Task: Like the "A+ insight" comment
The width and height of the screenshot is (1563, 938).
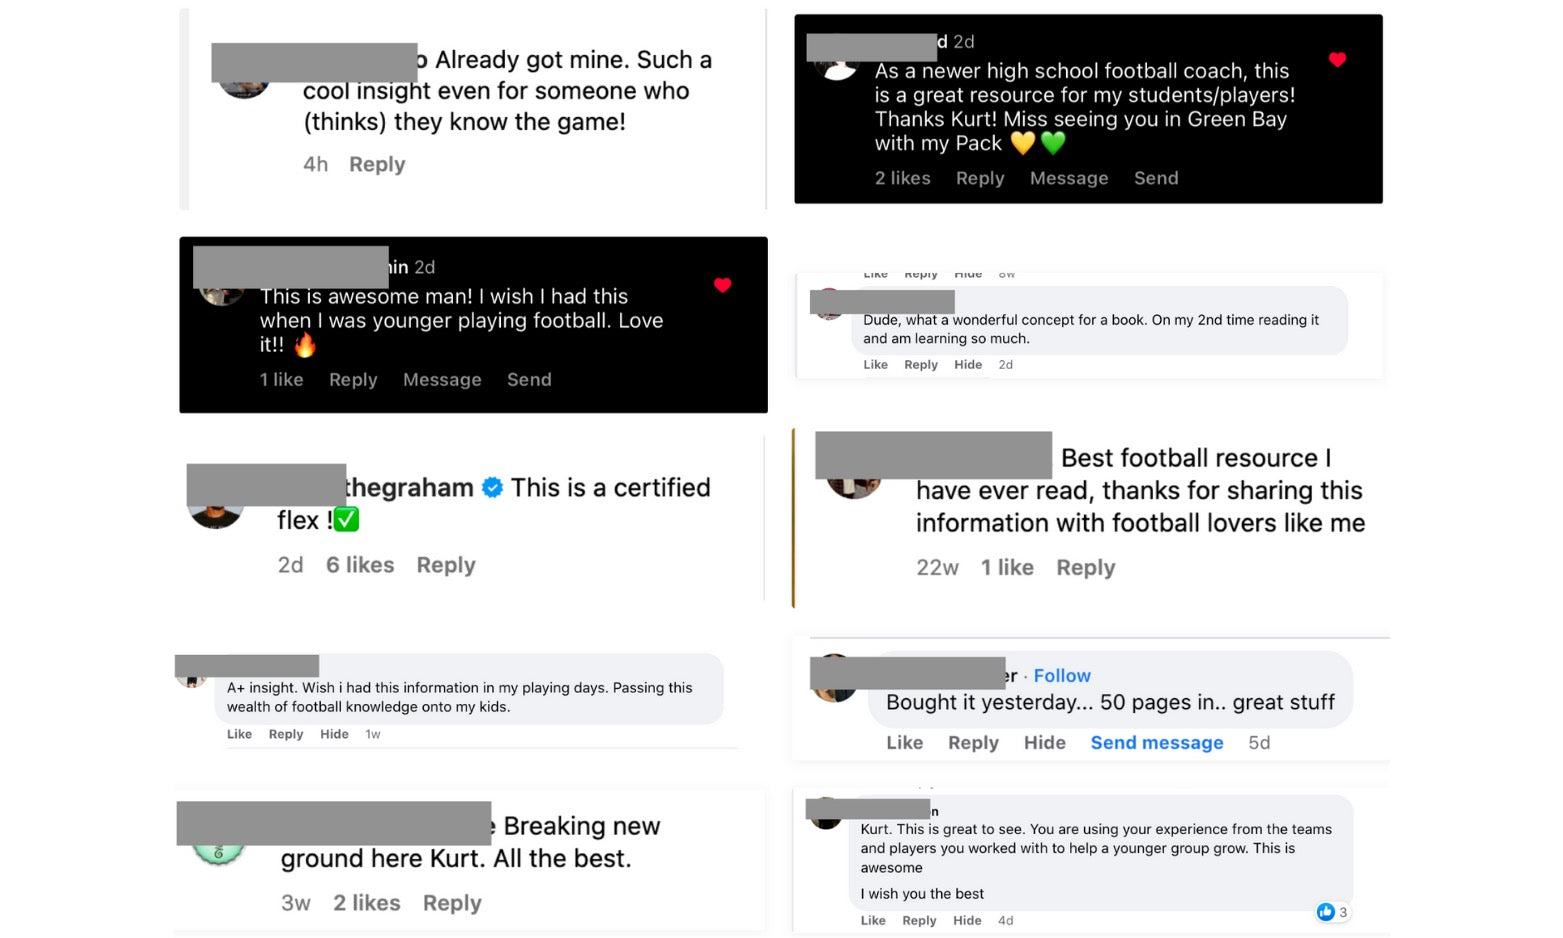Action: pos(239,734)
